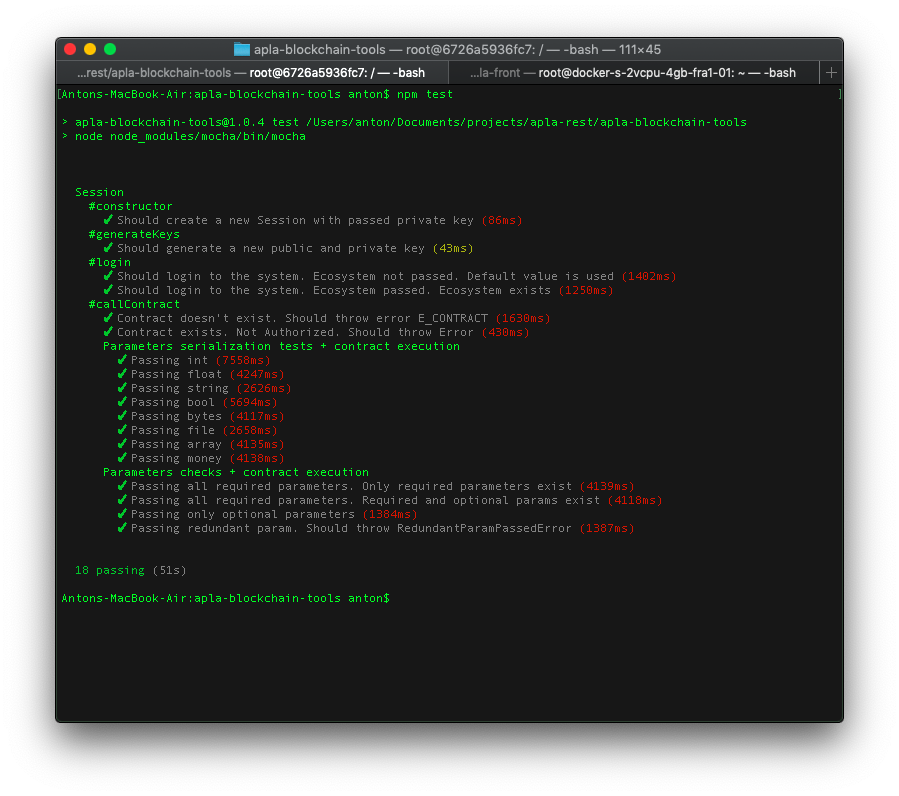This screenshot has height=796, width=899.
Task: Click the 'node node_modules/mocha/bin/mocha' line
Action: 183,136
